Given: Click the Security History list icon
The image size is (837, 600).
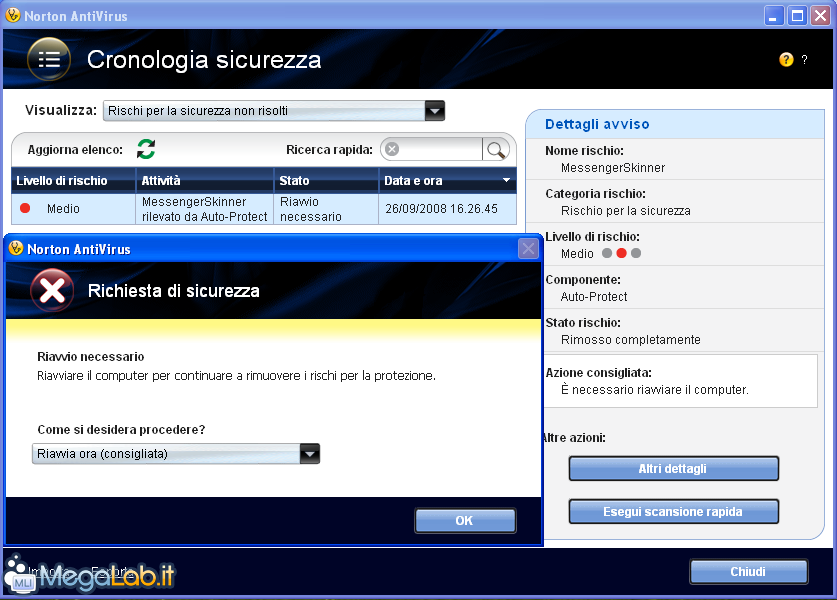Looking at the screenshot, I should (49, 59).
